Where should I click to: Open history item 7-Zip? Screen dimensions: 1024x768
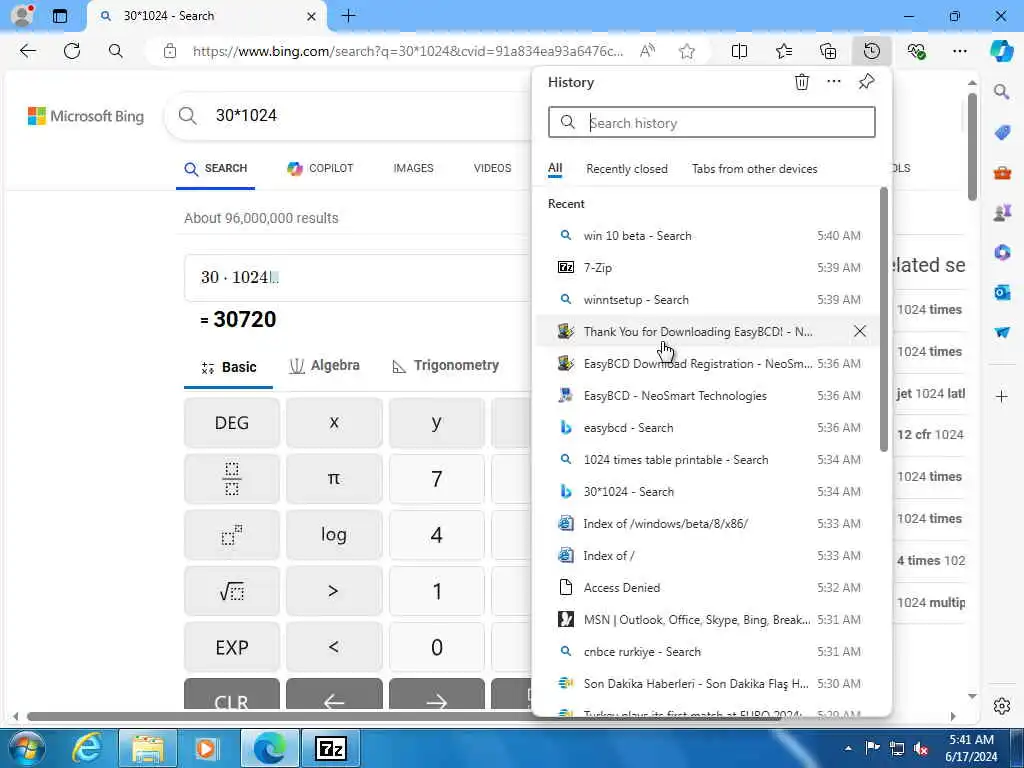pos(709,268)
